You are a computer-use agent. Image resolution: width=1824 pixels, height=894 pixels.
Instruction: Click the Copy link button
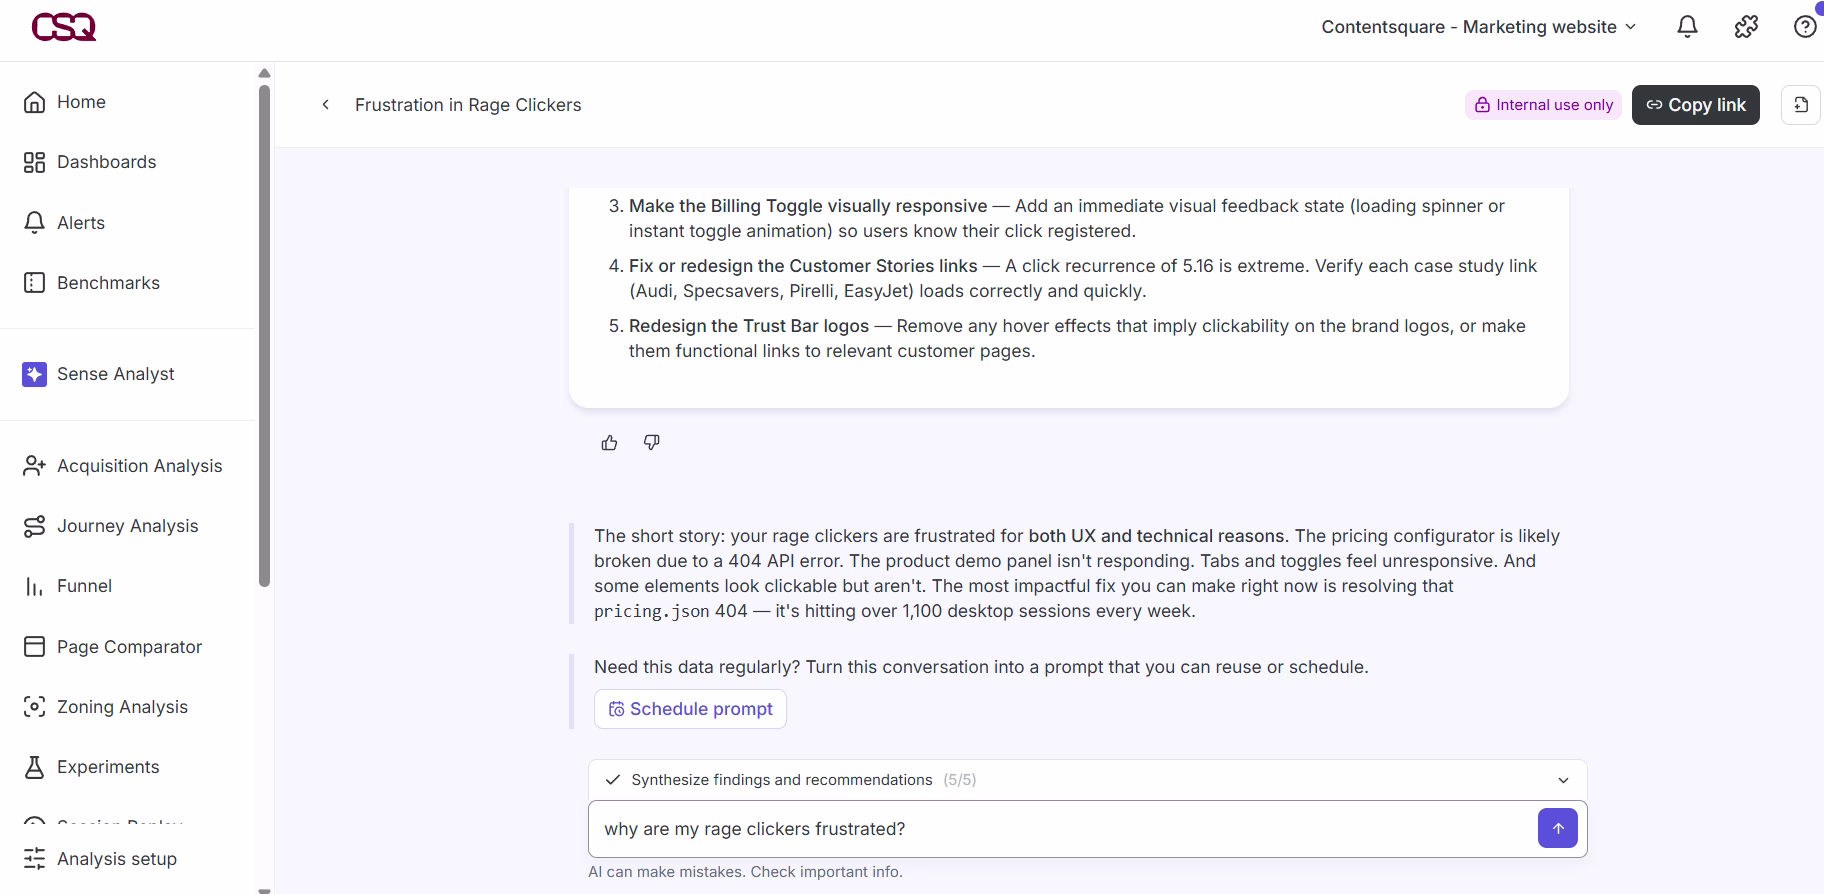click(x=1695, y=105)
